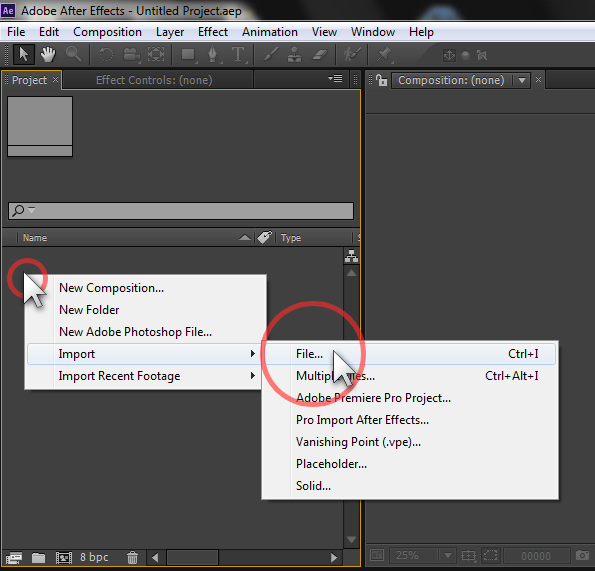595x571 pixels.
Task: Create a new composition via bottom icon
Action: [x=63, y=557]
